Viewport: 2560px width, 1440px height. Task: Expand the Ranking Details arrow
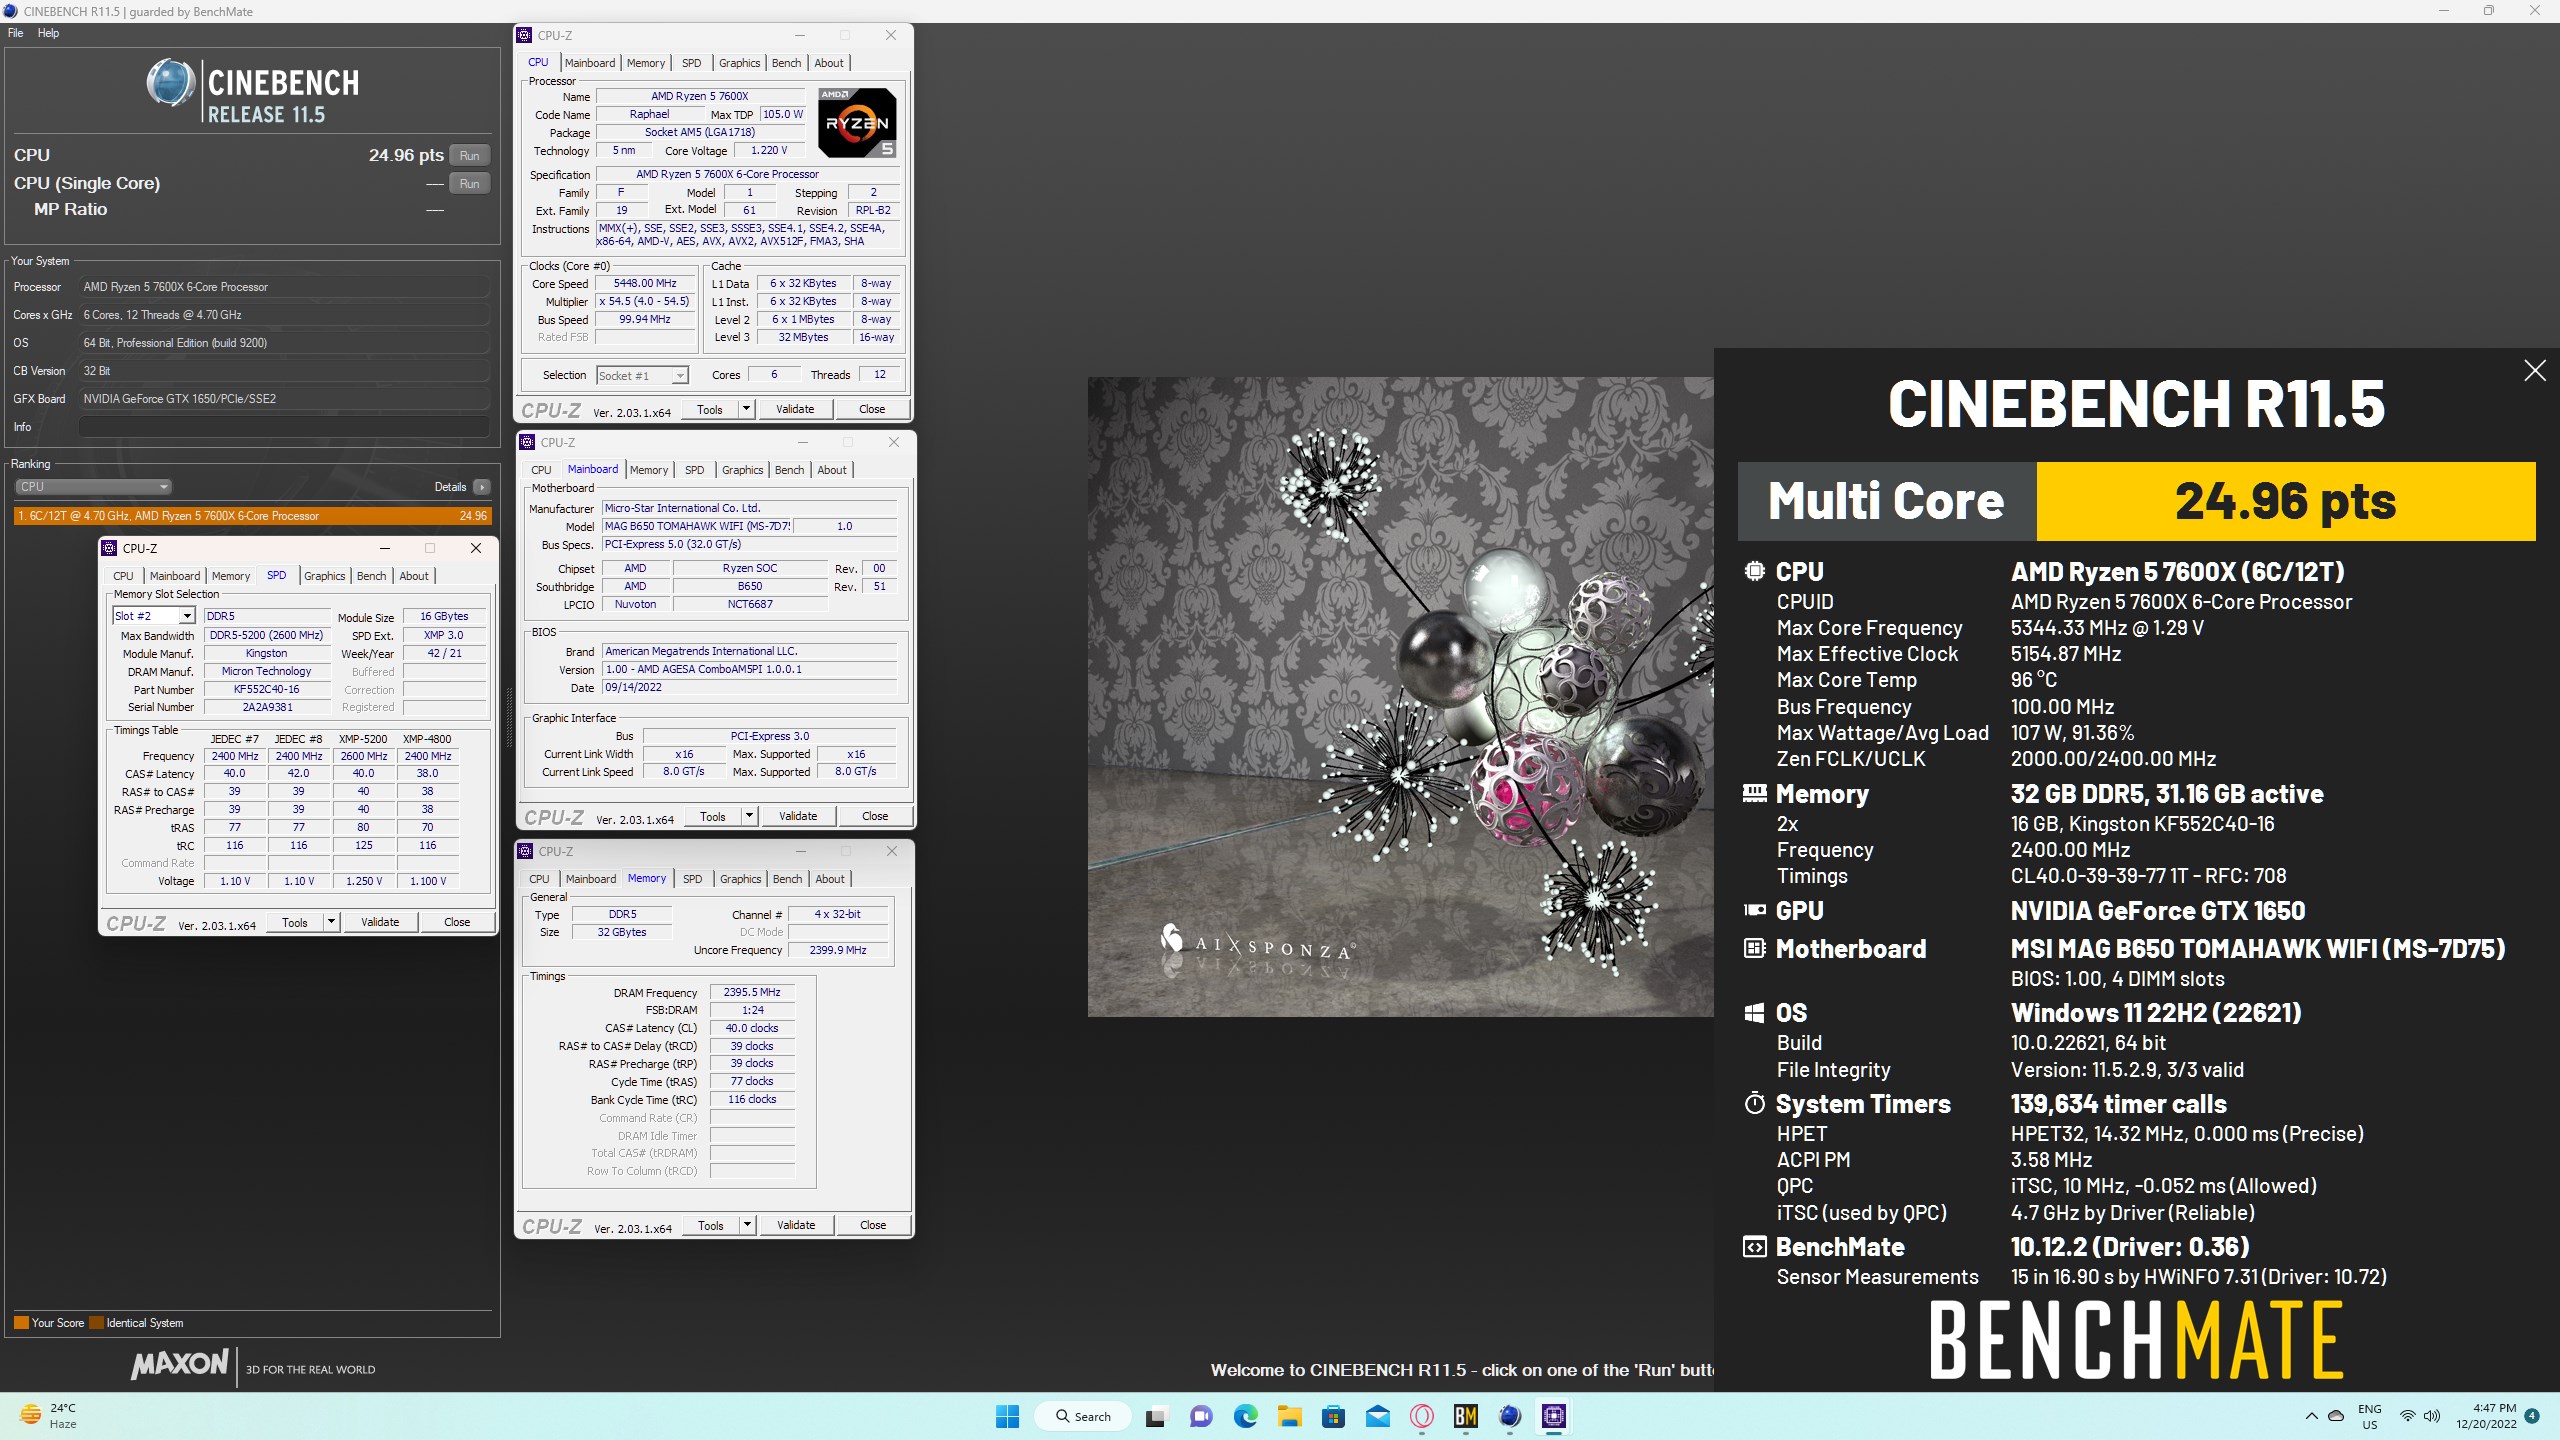coord(482,487)
